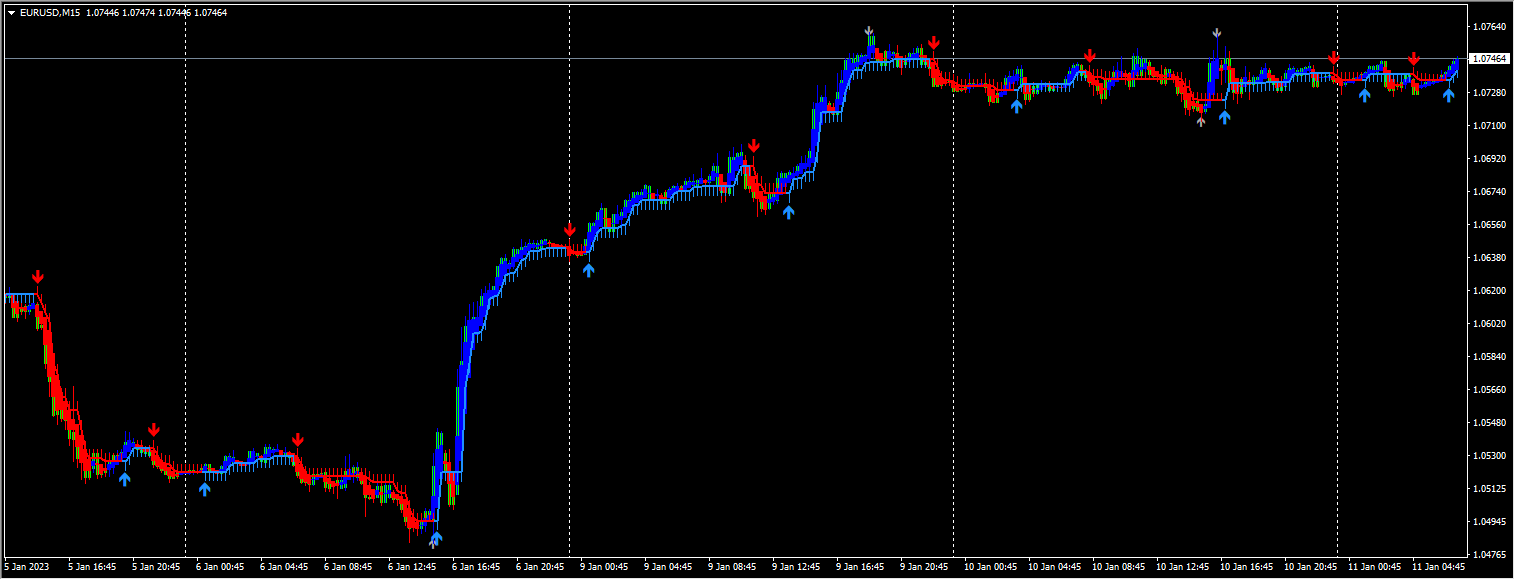Click time axis label 5 Jan 16:45
This screenshot has width=1515, height=580.
(92, 567)
